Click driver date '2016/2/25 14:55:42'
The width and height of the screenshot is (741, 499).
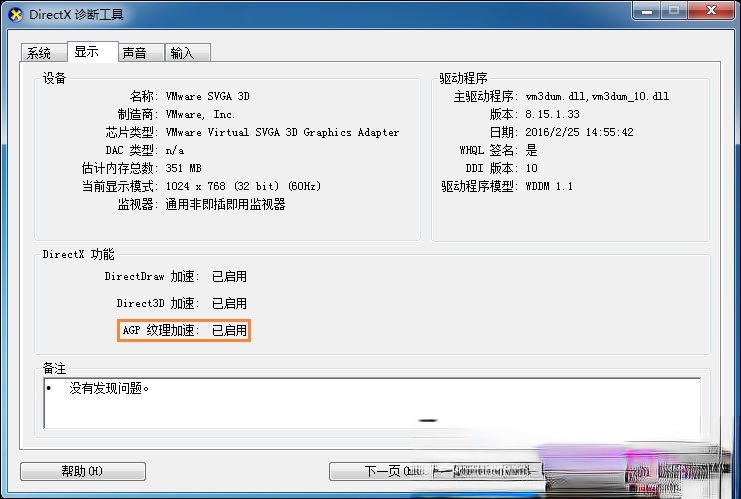(x=579, y=132)
